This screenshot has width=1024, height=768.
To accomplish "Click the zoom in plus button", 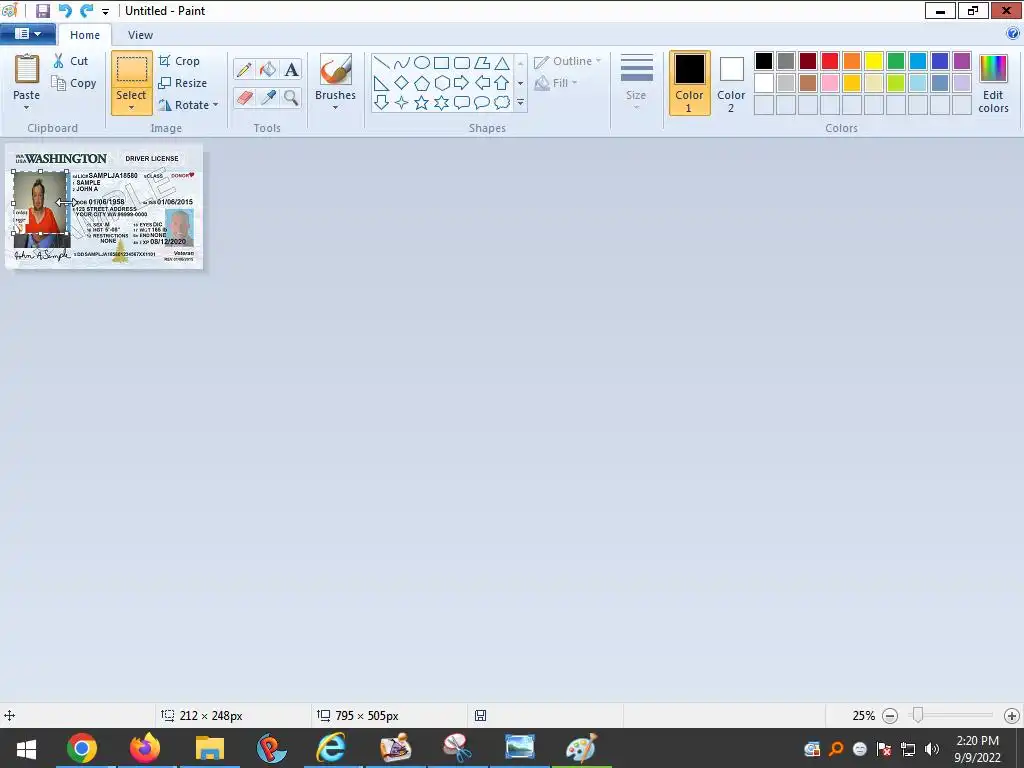I will point(1012,716).
